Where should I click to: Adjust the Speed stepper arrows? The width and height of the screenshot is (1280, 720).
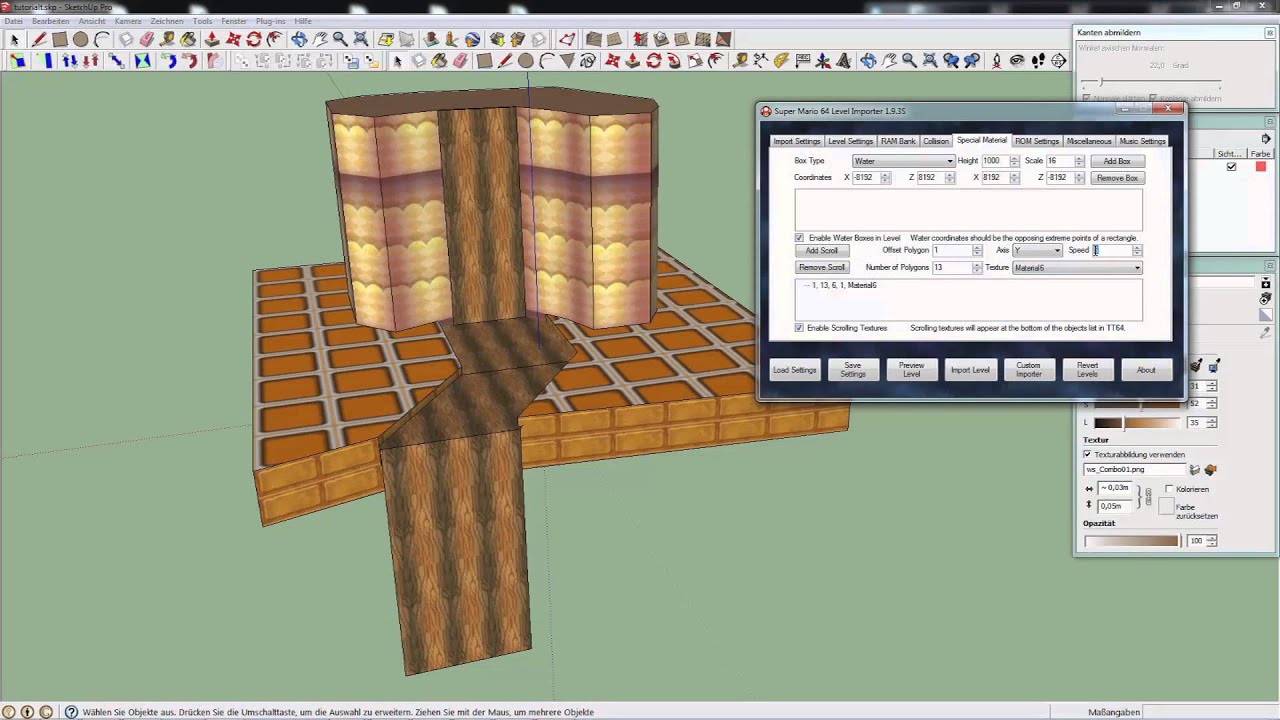1137,250
